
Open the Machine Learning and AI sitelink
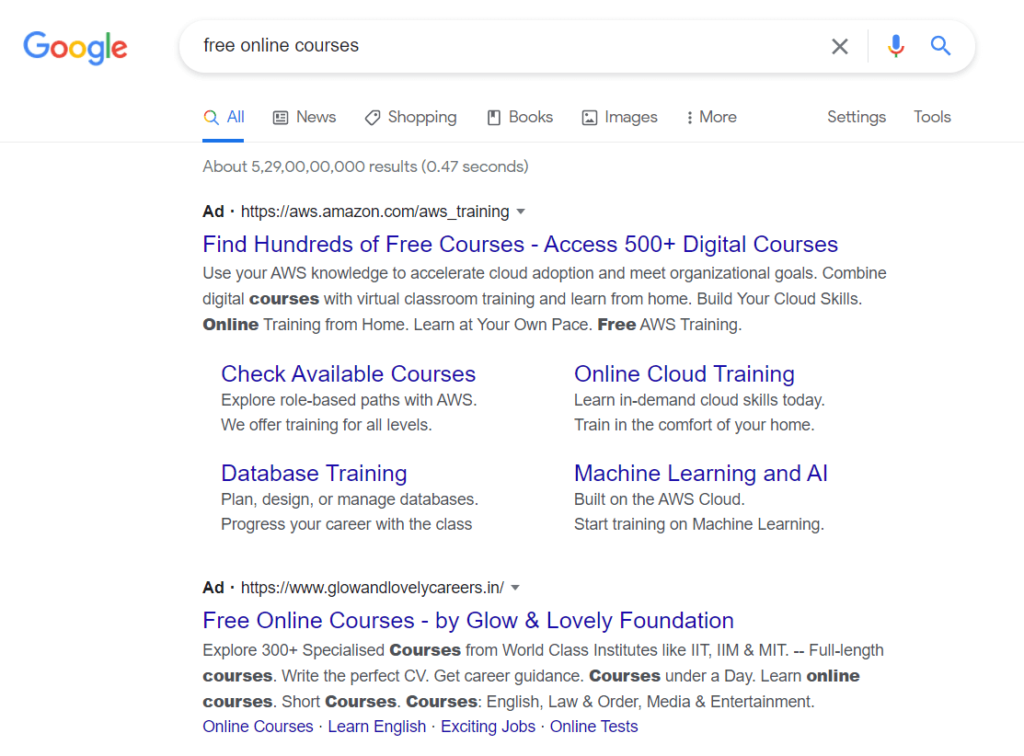point(701,473)
